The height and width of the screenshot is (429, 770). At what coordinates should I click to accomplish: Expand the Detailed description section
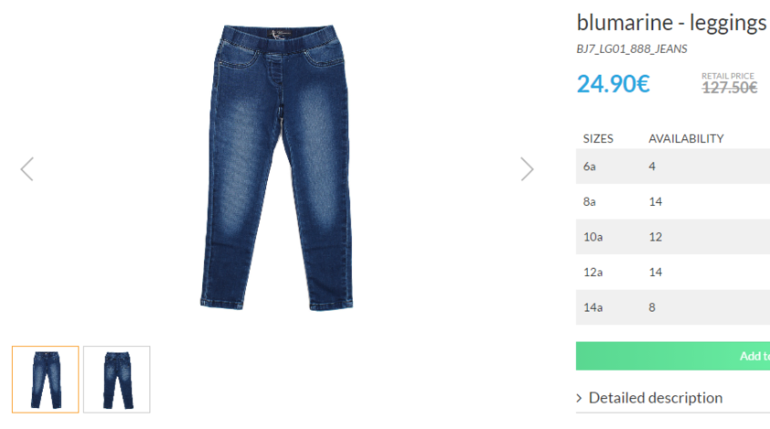click(x=655, y=398)
